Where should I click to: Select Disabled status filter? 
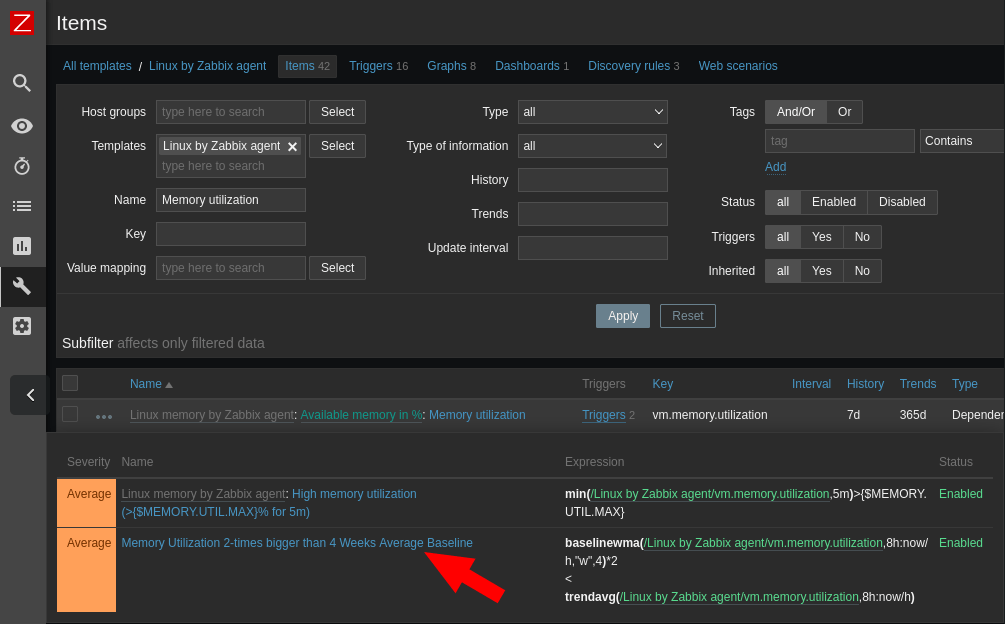pyautogui.click(x=901, y=202)
